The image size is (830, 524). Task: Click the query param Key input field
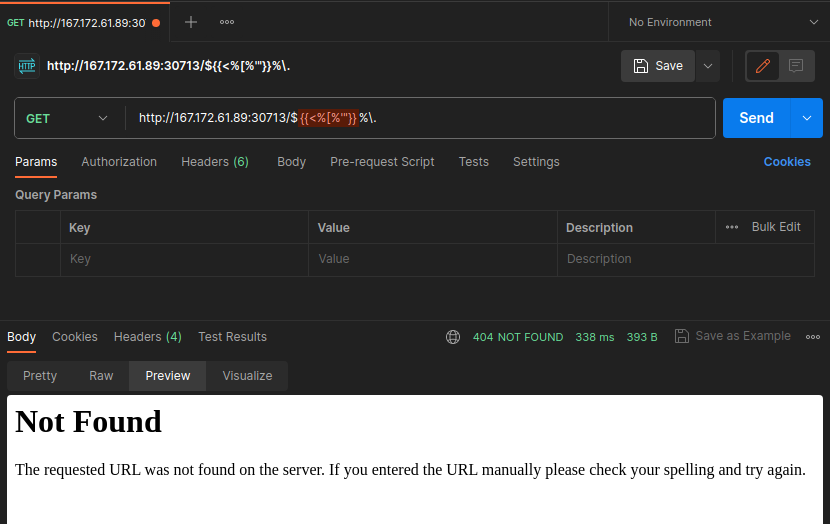(x=184, y=259)
